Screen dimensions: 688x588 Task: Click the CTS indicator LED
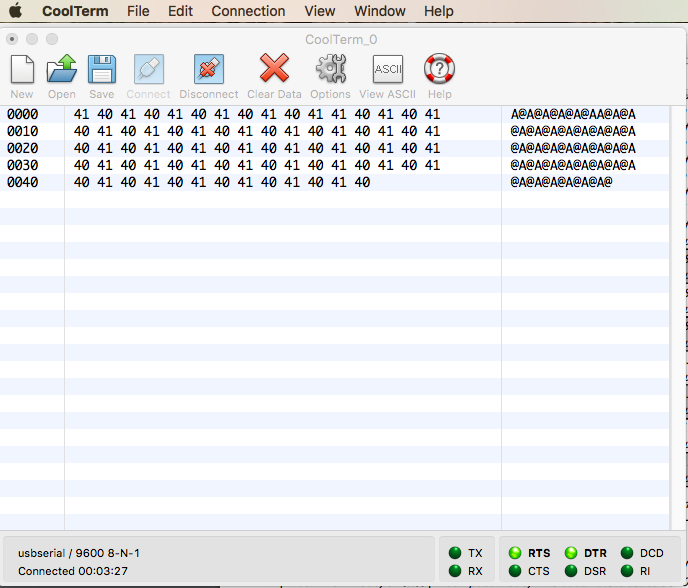coord(515,571)
